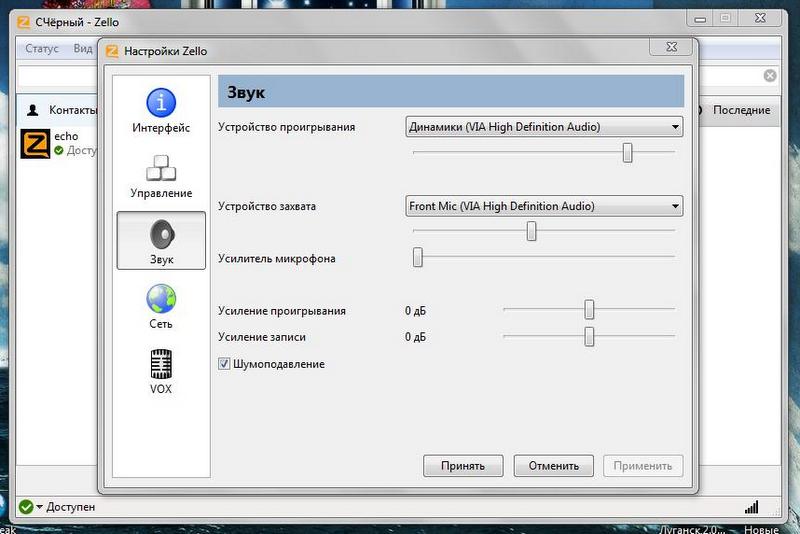The height and width of the screenshot is (534, 800).
Task: Open the Статус menu
Action: coord(42,48)
